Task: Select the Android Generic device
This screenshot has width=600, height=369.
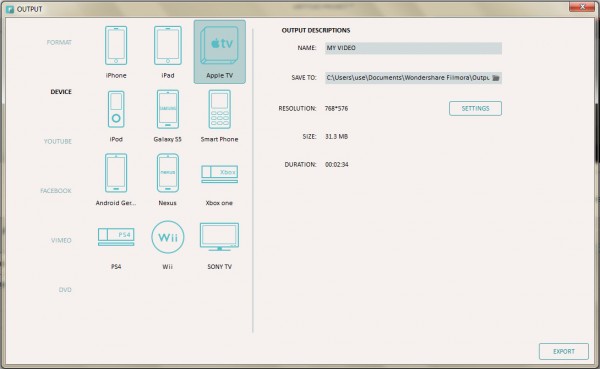Action: [x=116, y=179]
